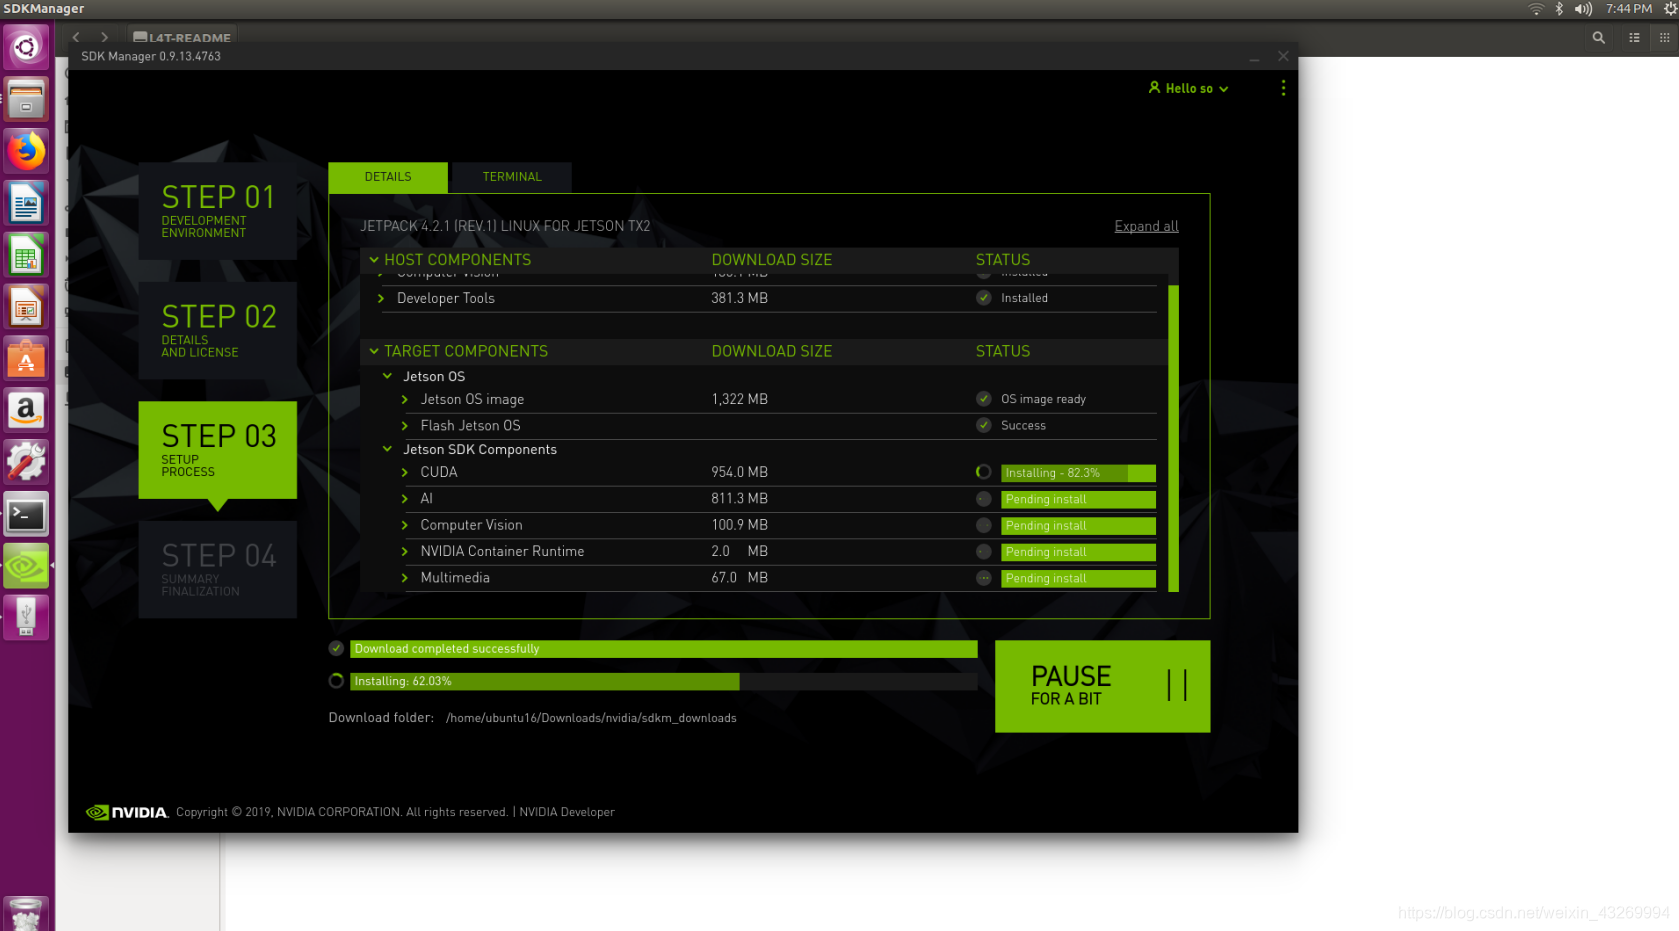1679x931 pixels.
Task: Expand the Computer Vision target row
Action: coord(405,525)
